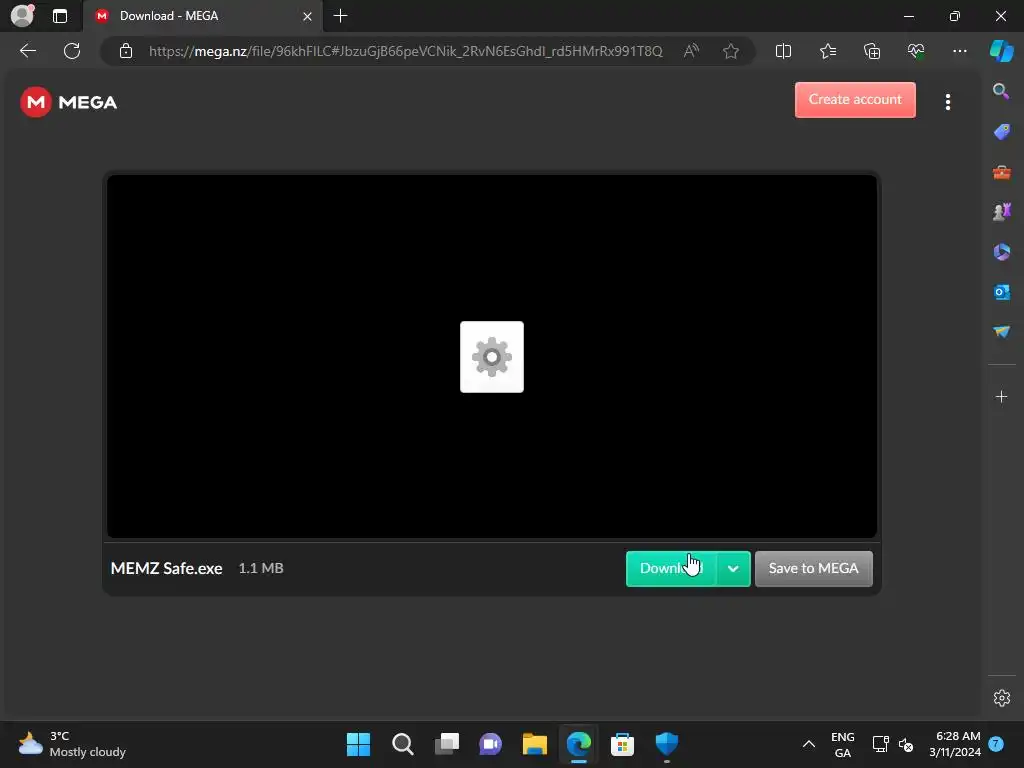Click the MEGA logo in the header
Screen dimensions: 1024x768
tap(69, 102)
